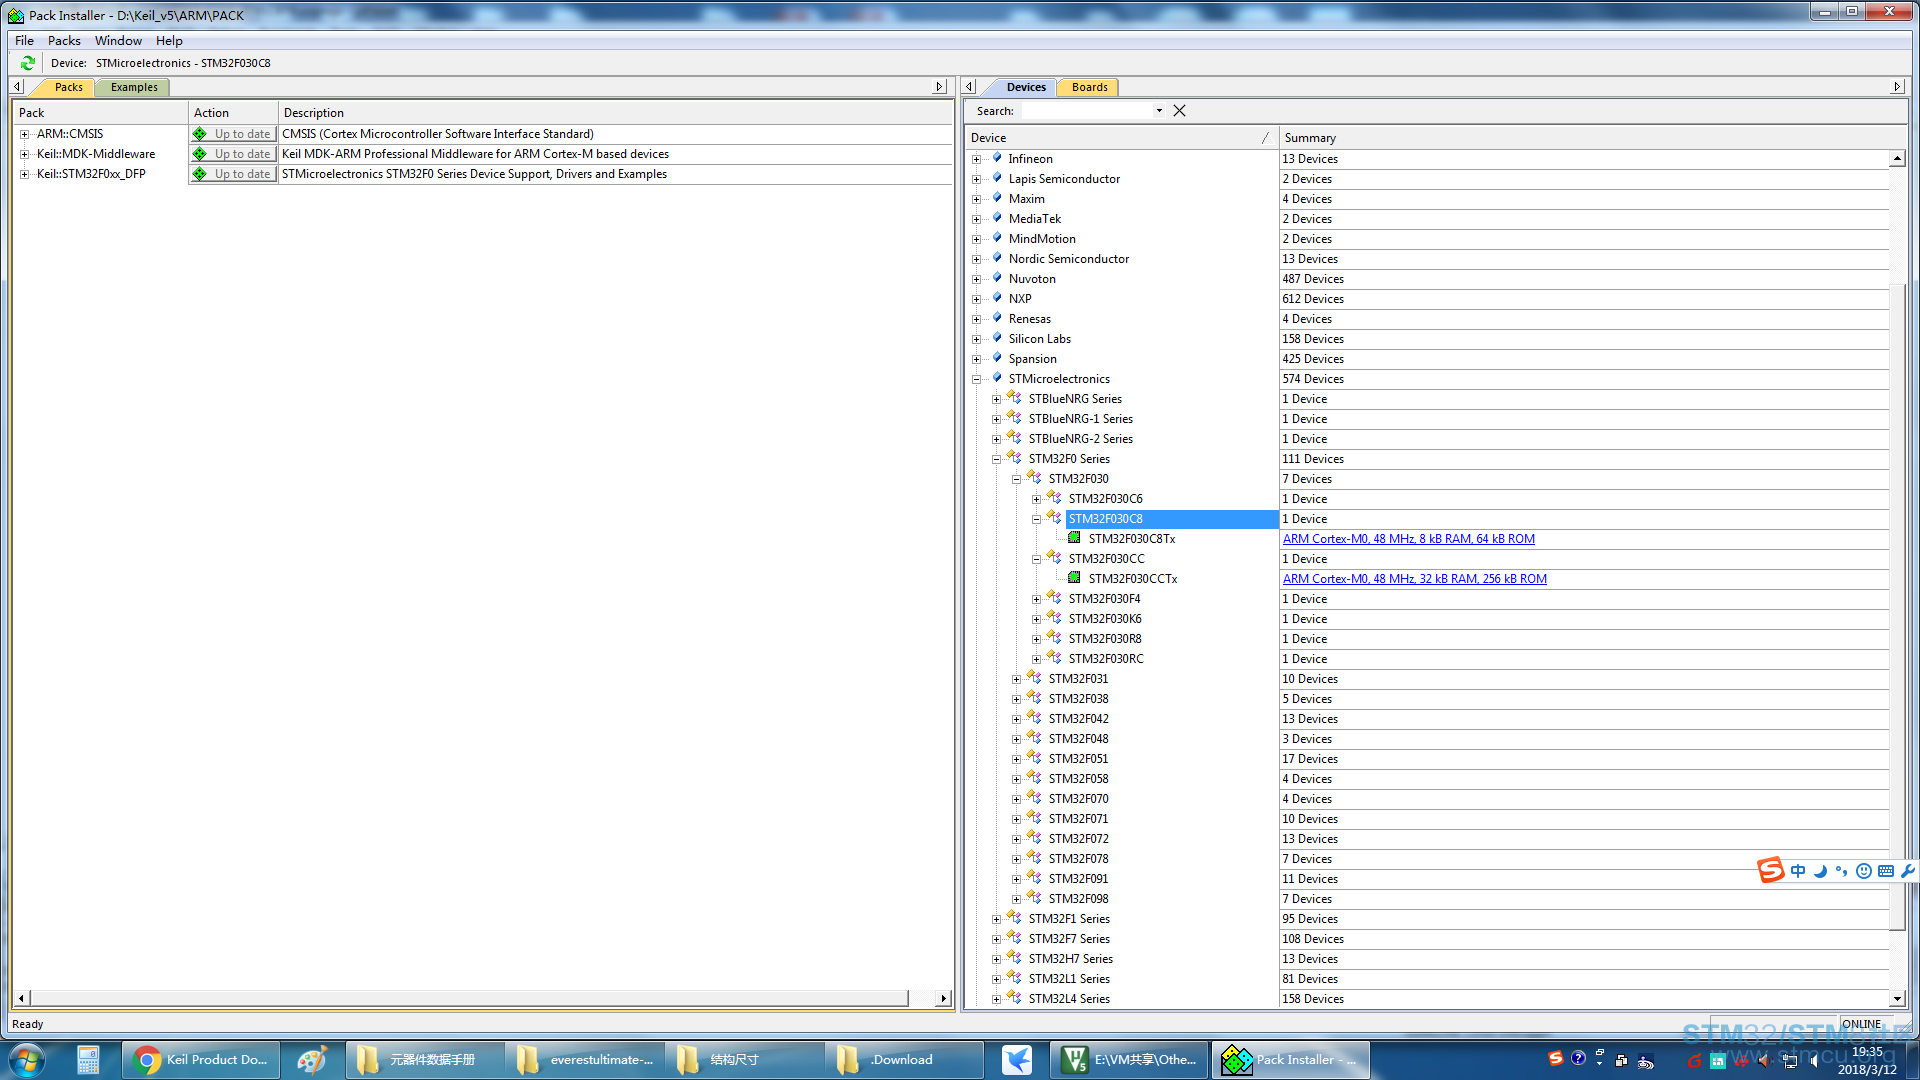
Task: Click Up to date button for Keil::MDK-Middleware
Action: (x=233, y=154)
